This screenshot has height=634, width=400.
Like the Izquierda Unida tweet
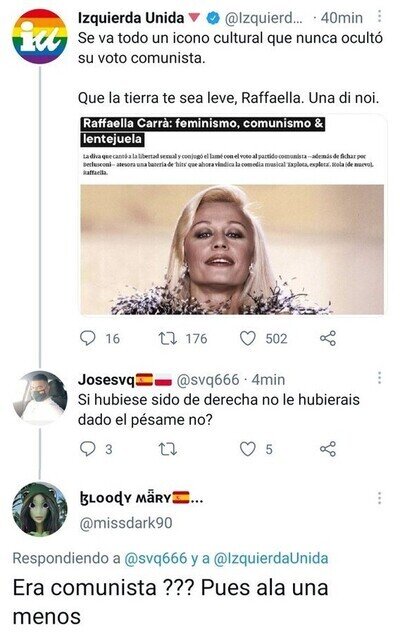[248, 338]
